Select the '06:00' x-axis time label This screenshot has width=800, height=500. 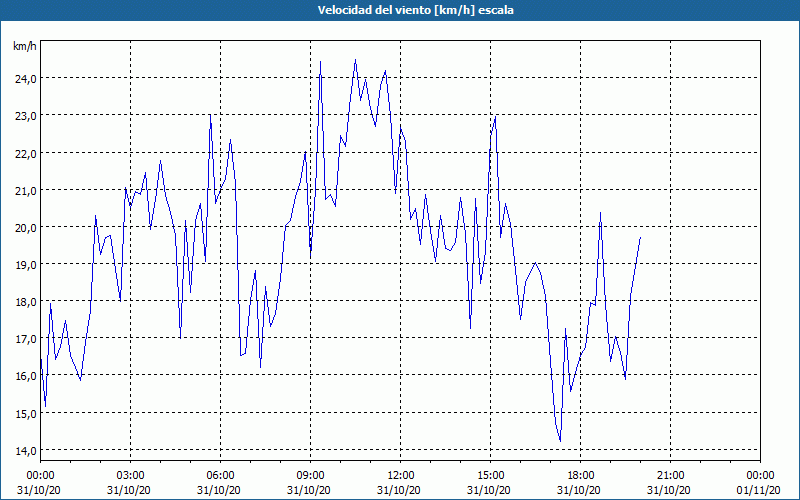(220, 476)
